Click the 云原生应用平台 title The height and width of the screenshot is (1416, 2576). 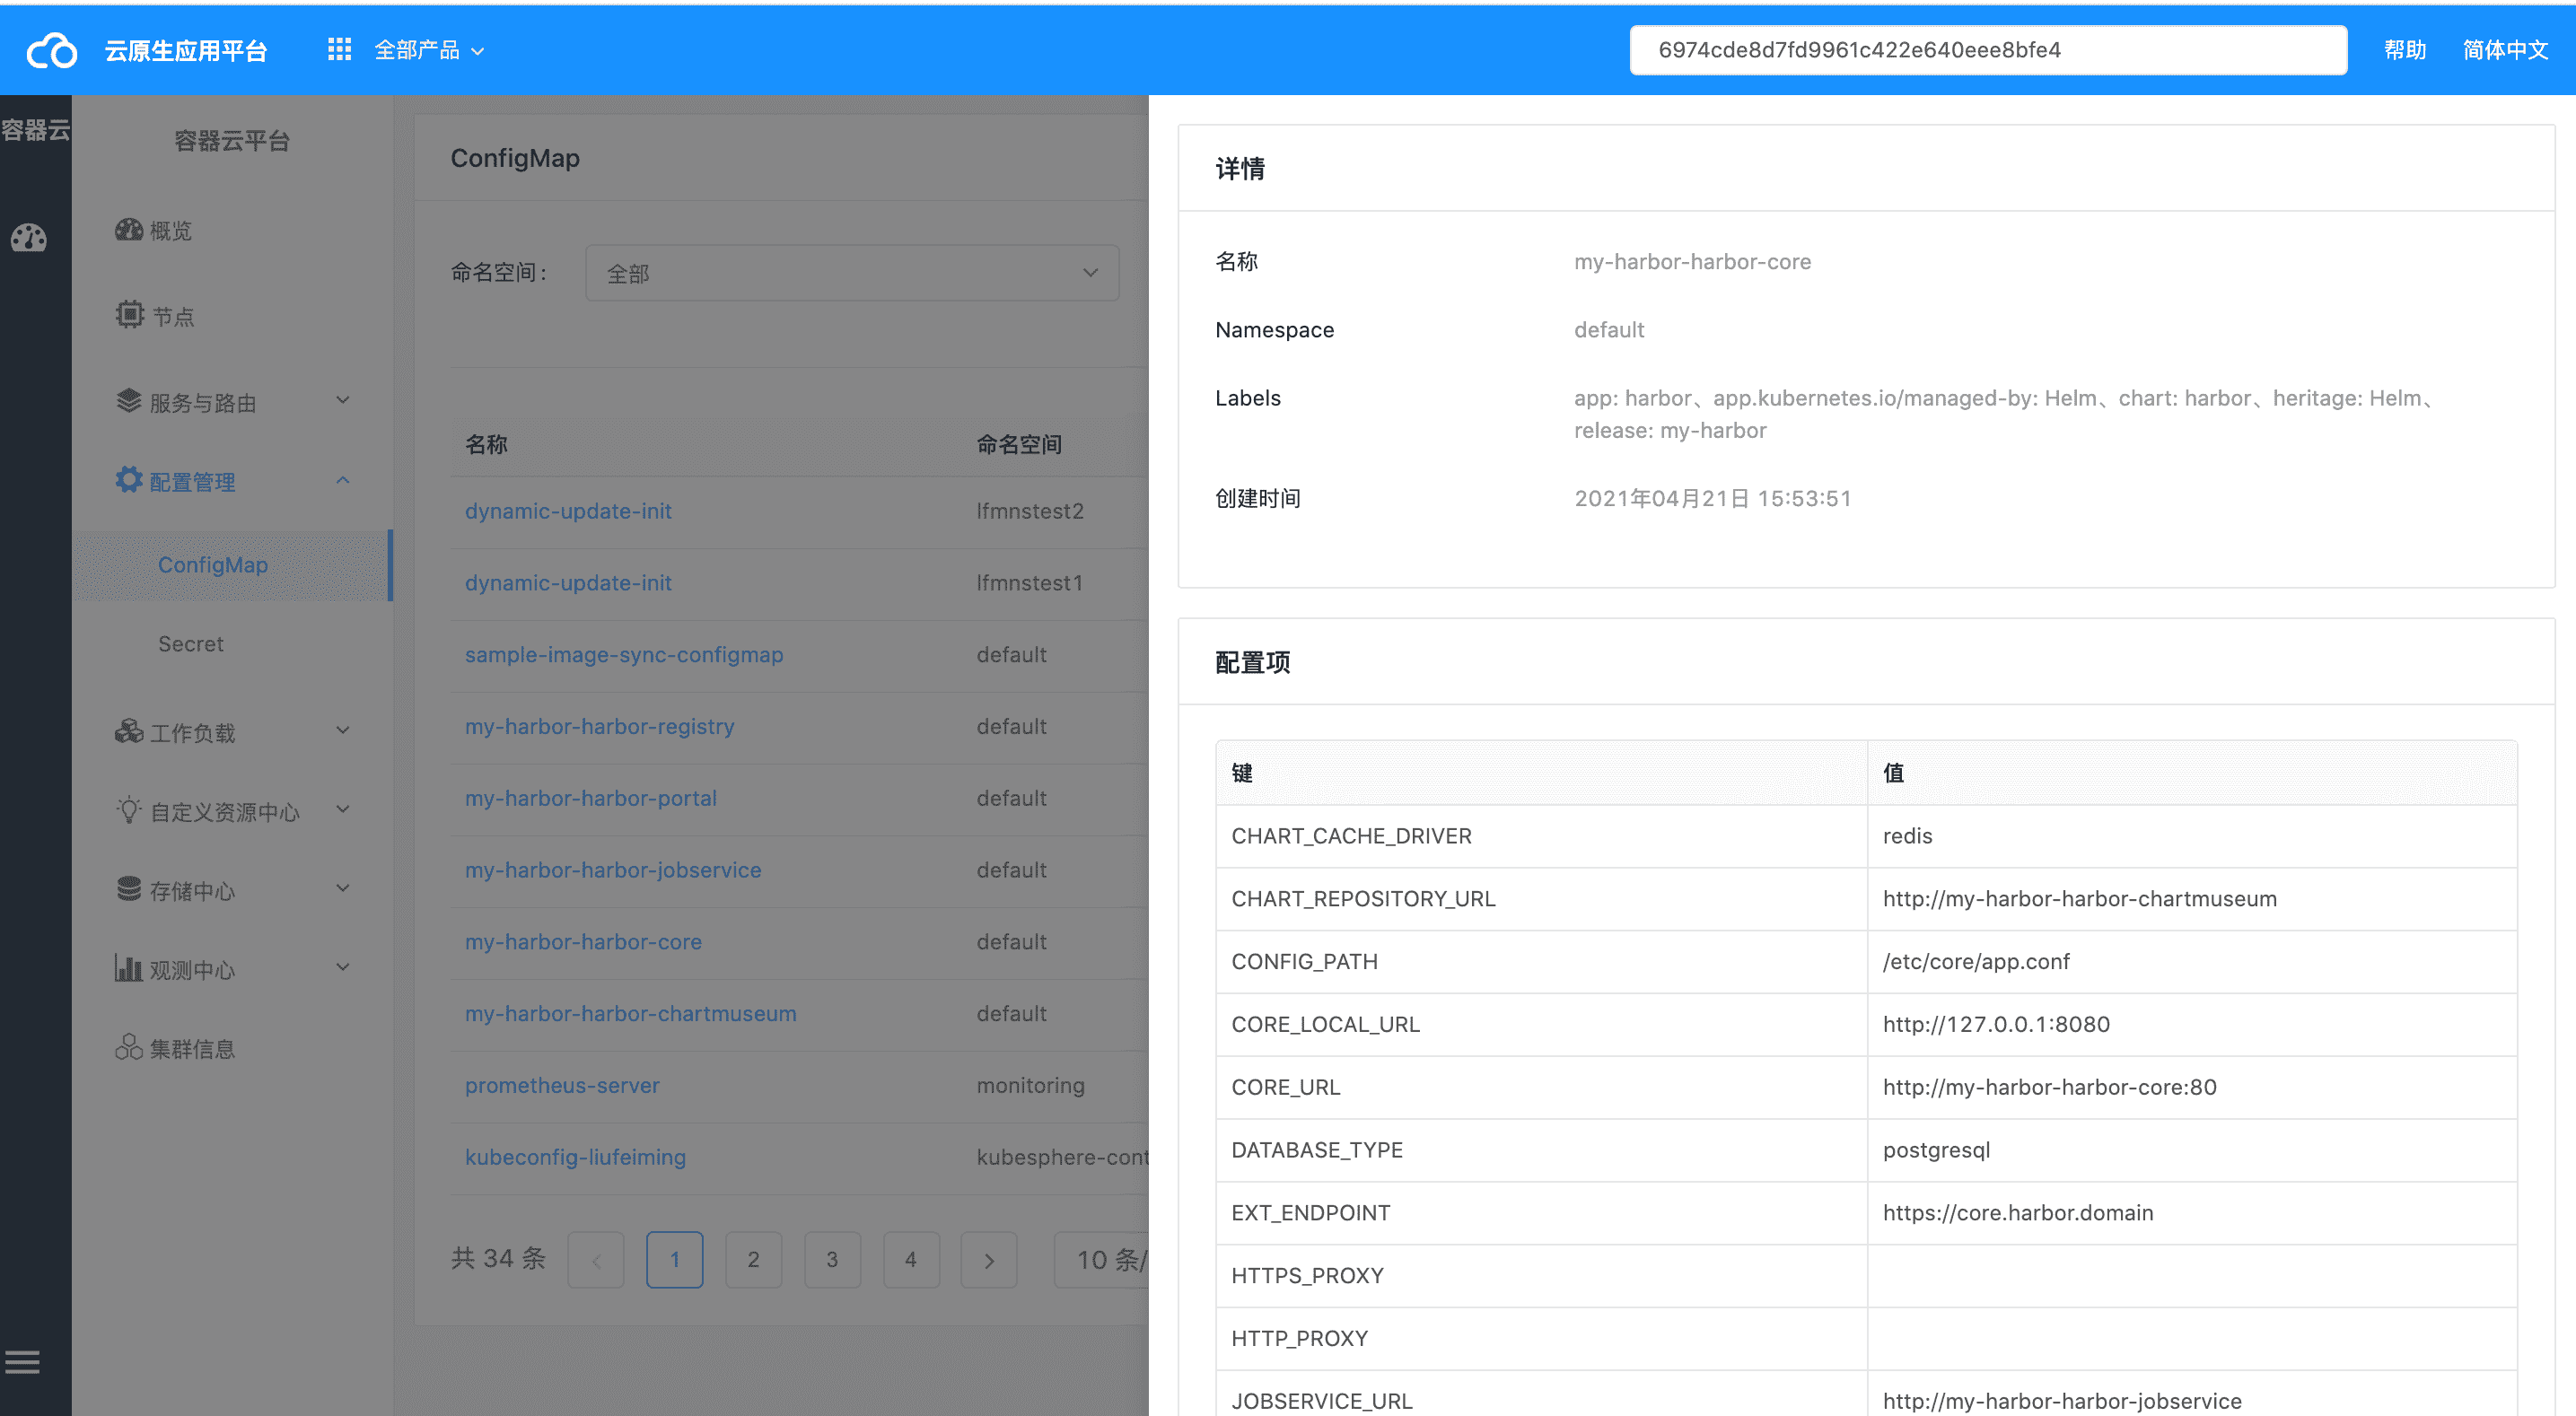click(186, 51)
